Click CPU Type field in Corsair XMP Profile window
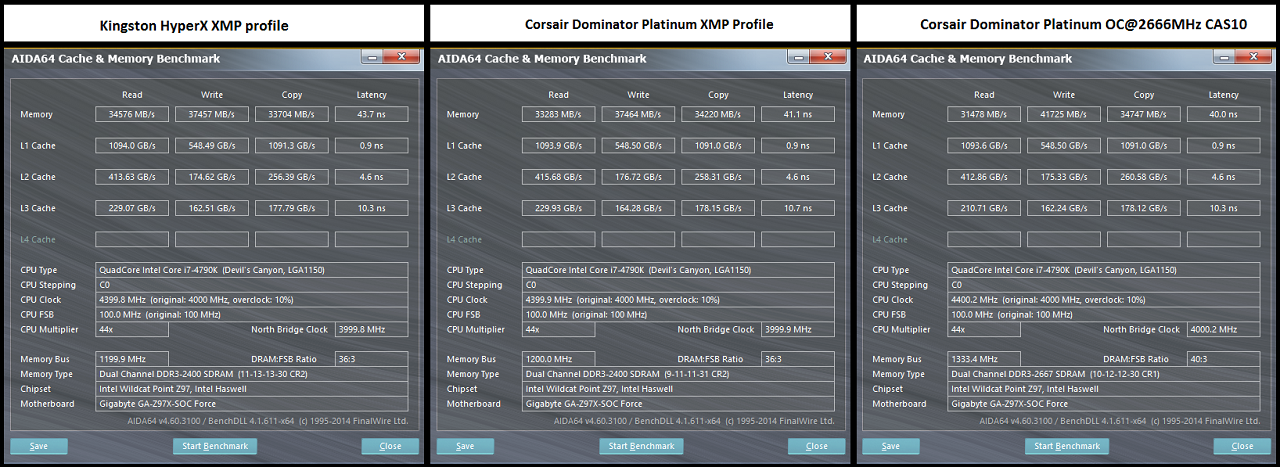Viewport: 1280px width, 467px height. 678,270
